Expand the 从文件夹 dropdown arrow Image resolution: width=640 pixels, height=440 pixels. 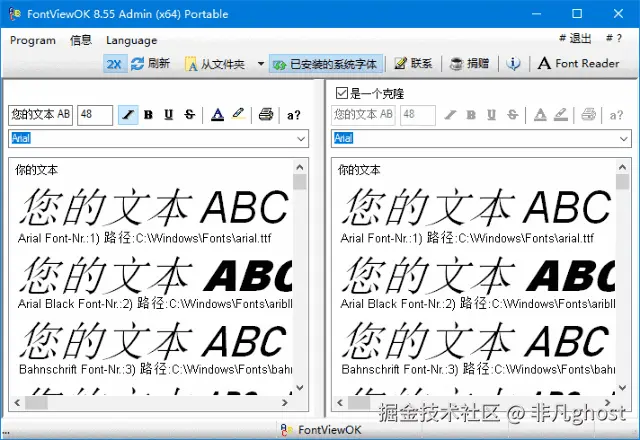point(261,64)
